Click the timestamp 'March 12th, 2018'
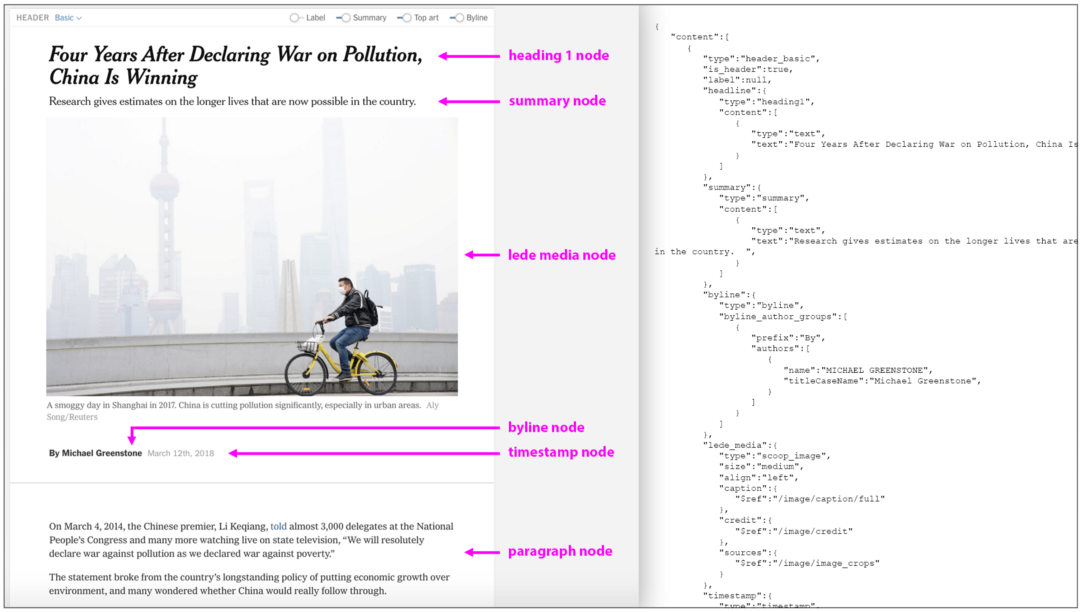 tap(180, 453)
